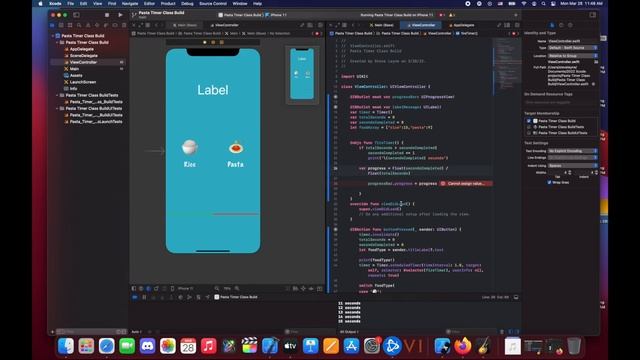Click the Name field in the File inspector
The width and height of the screenshot is (640, 360).
pyautogui.click(x=573, y=41)
